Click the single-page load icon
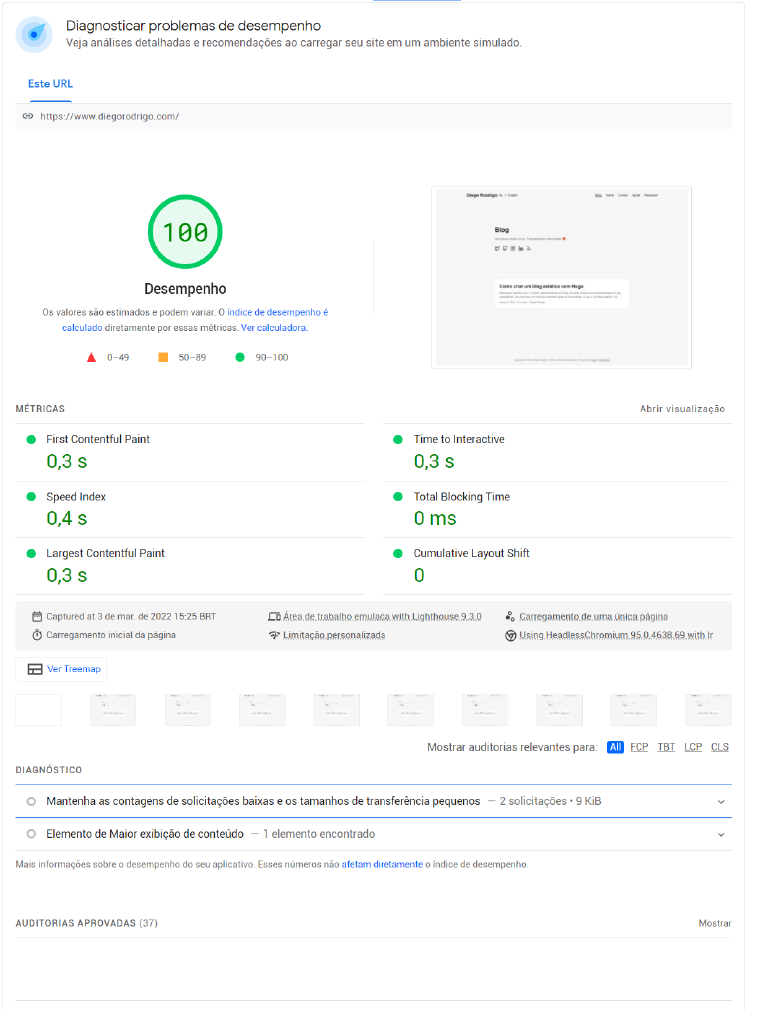The image size is (768, 1010). point(510,616)
